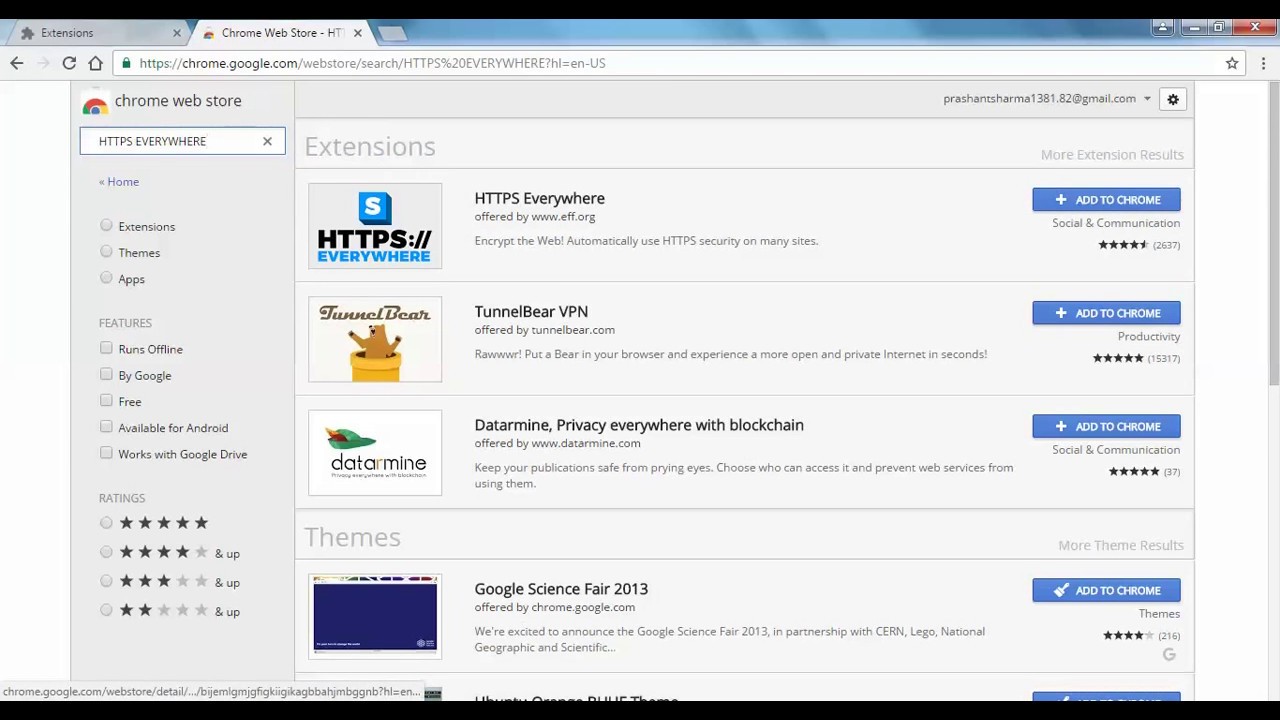
Task: Click the browser home icon
Action: pos(95,63)
